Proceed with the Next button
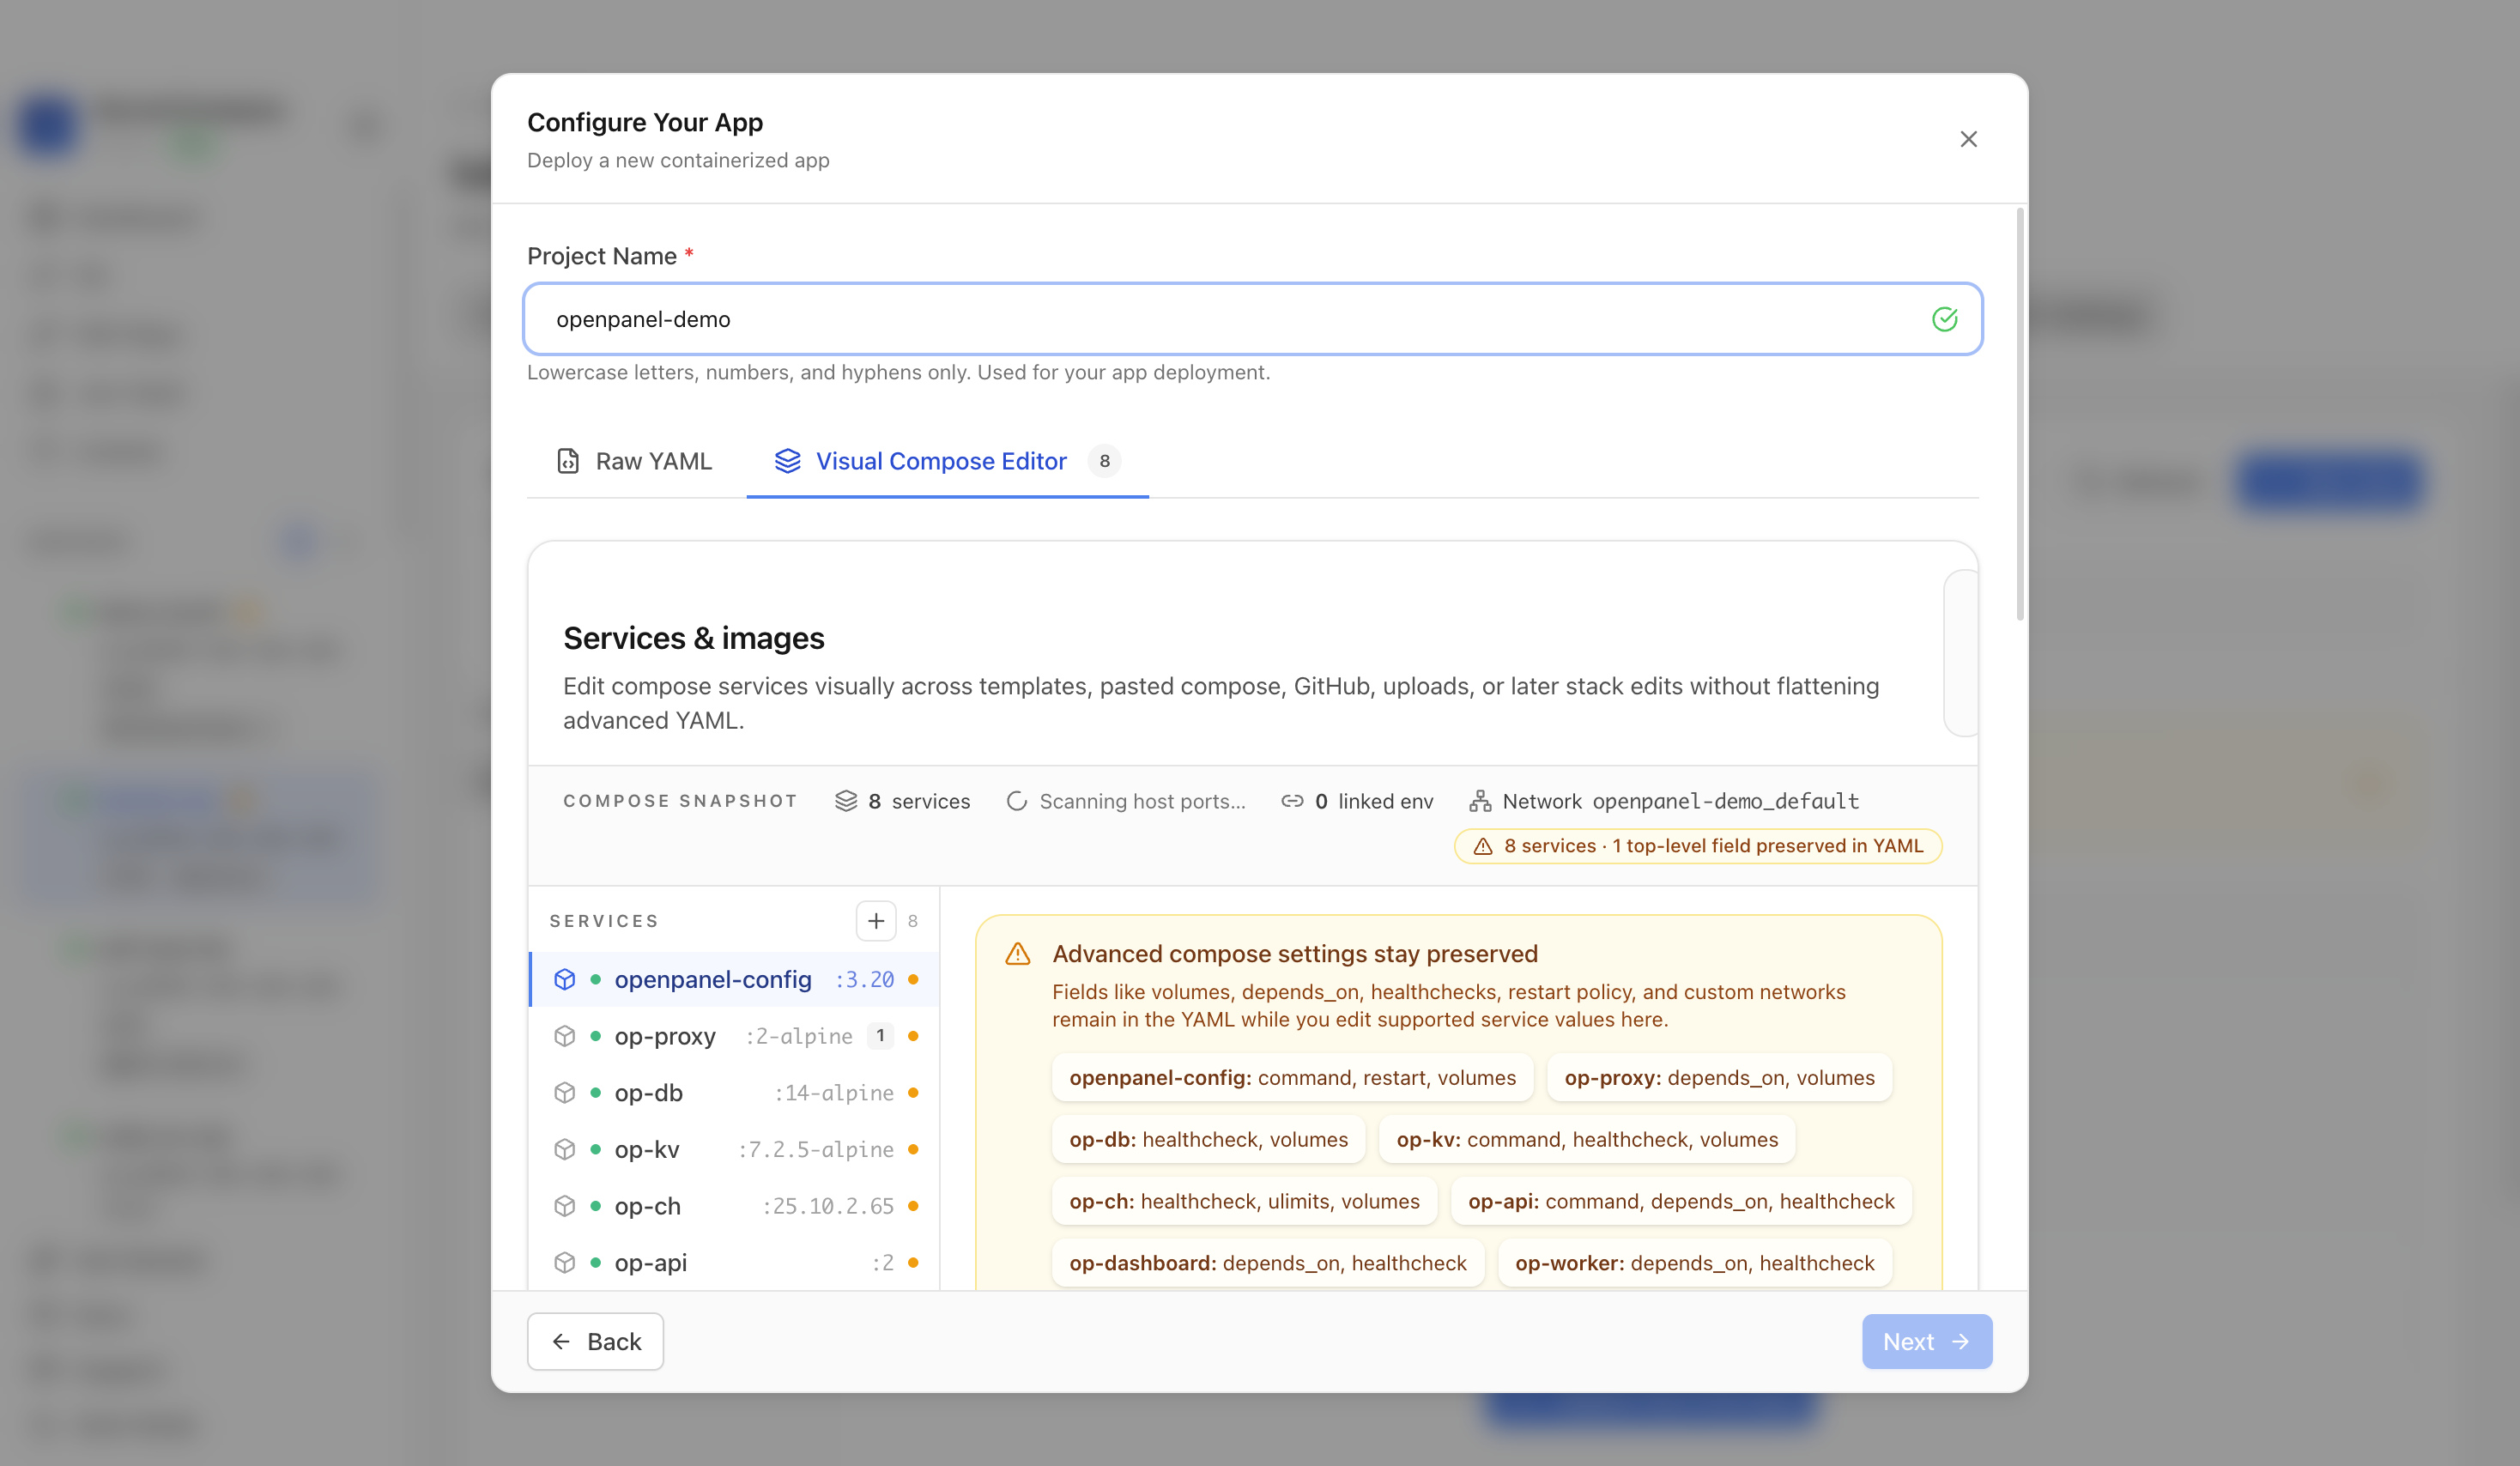This screenshot has width=2520, height=1466. [1926, 1341]
